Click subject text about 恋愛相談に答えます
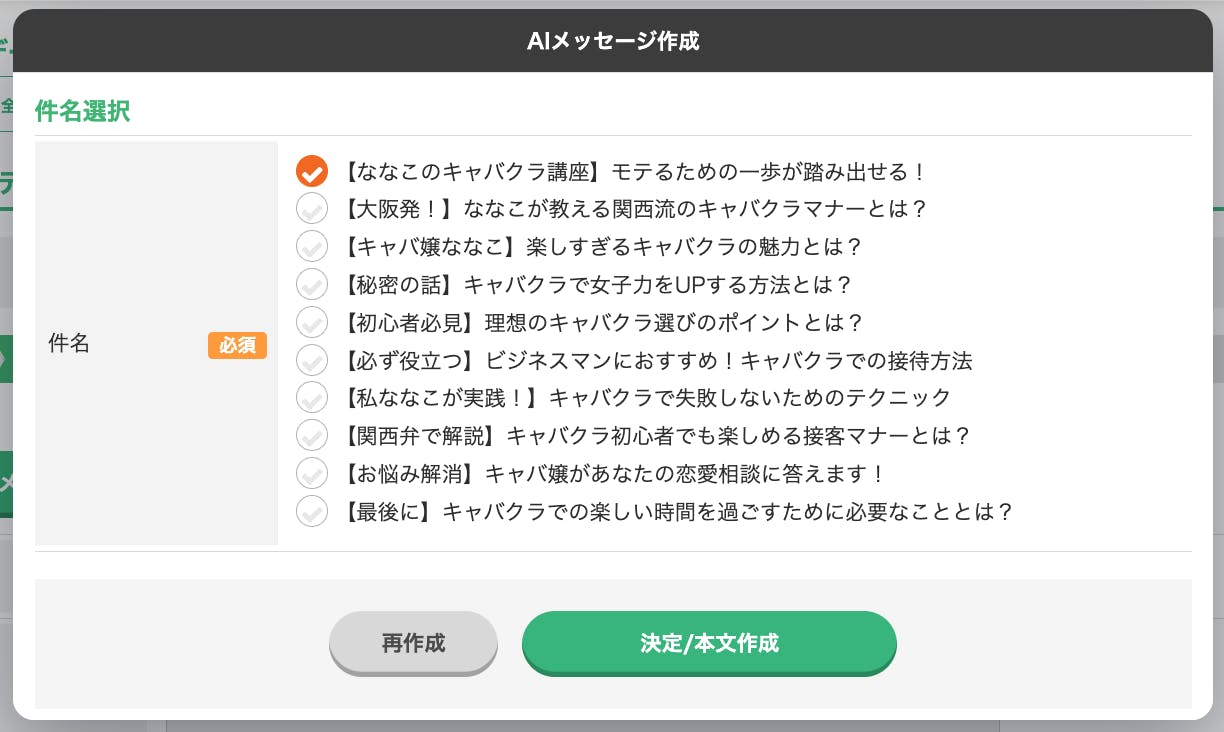Image resolution: width=1224 pixels, height=732 pixels. tap(614, 473)
